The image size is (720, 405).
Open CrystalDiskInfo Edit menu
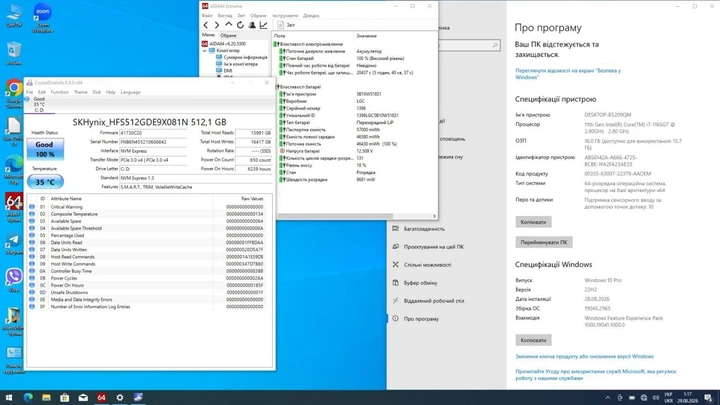pyautogui.click(x=42, y=92)
